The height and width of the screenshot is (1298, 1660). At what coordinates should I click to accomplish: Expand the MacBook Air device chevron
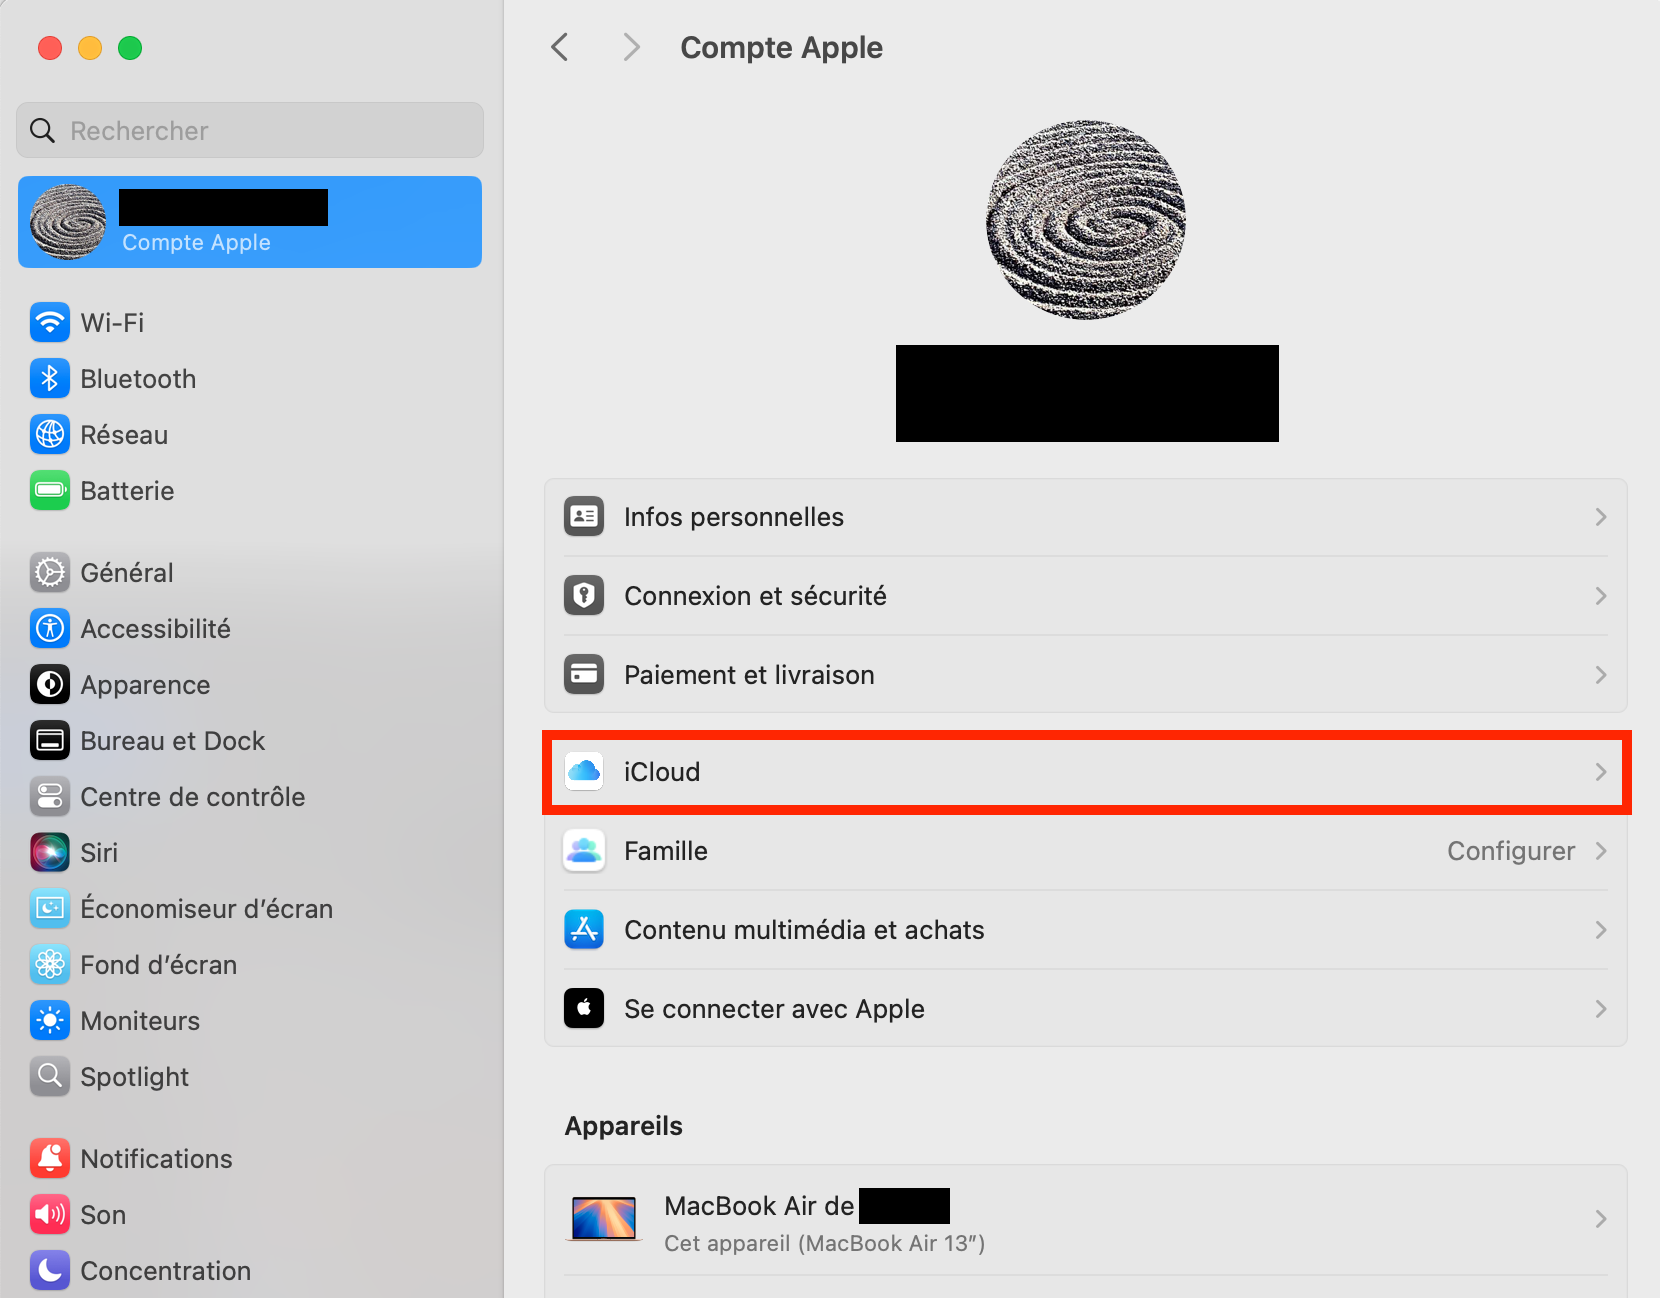(1601, 1219)
